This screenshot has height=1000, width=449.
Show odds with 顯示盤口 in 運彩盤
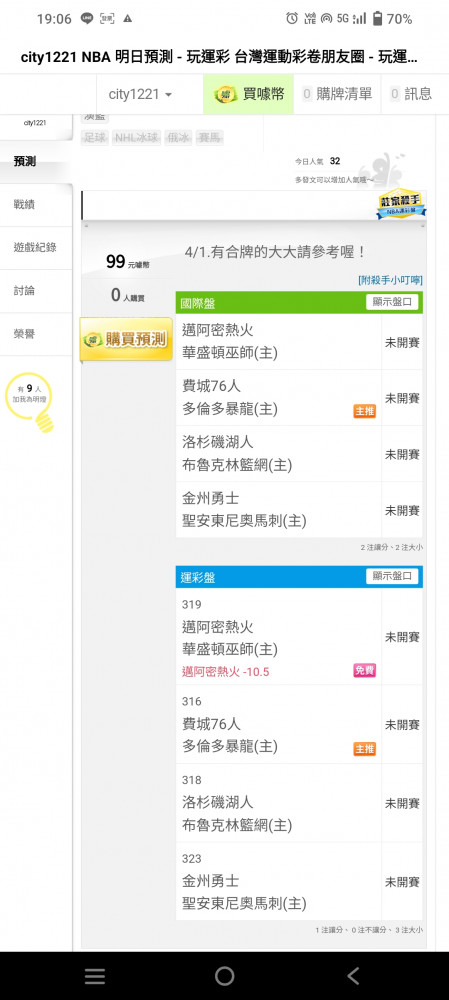pyautogui.click(x=392, y=577)
